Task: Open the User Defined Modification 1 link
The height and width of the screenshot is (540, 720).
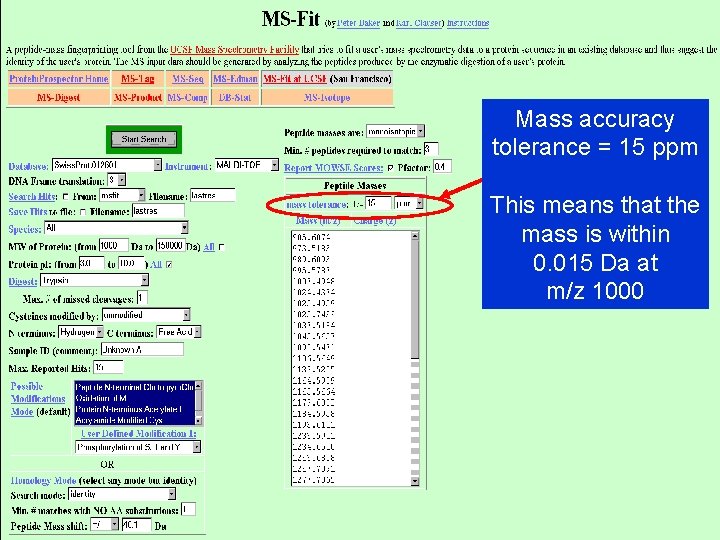Action: click(x=139, y=433)
